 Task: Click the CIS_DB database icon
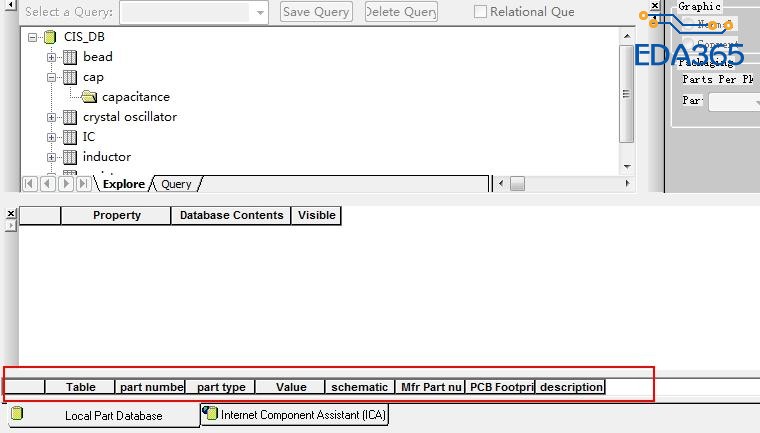[x=50, y=37]
